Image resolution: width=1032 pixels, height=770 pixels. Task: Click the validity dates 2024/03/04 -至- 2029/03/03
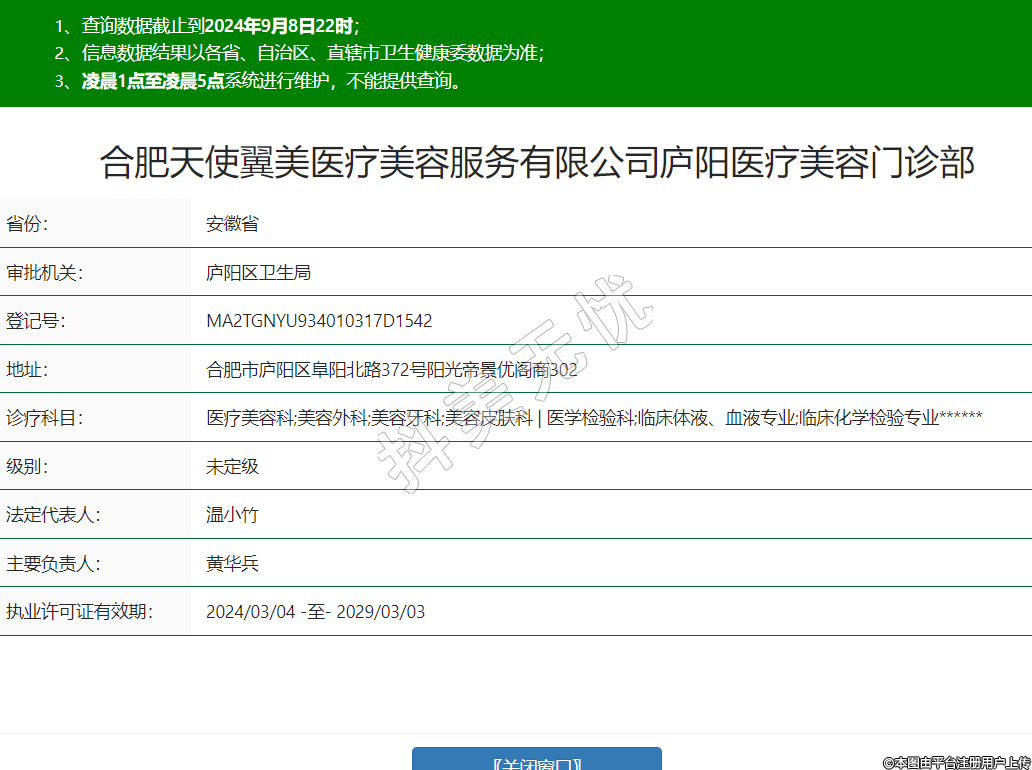(x=315, y=612)
